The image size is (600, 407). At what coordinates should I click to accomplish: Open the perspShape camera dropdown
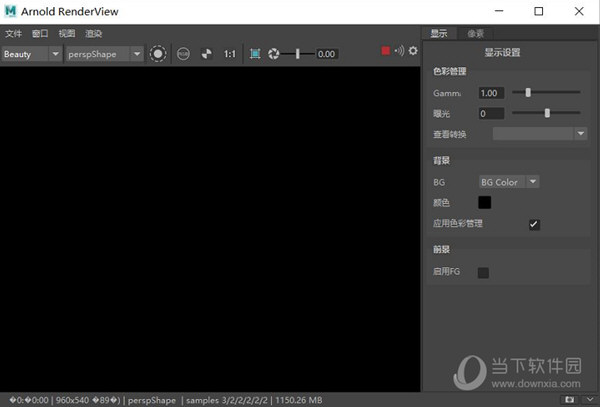coord(104,54)
